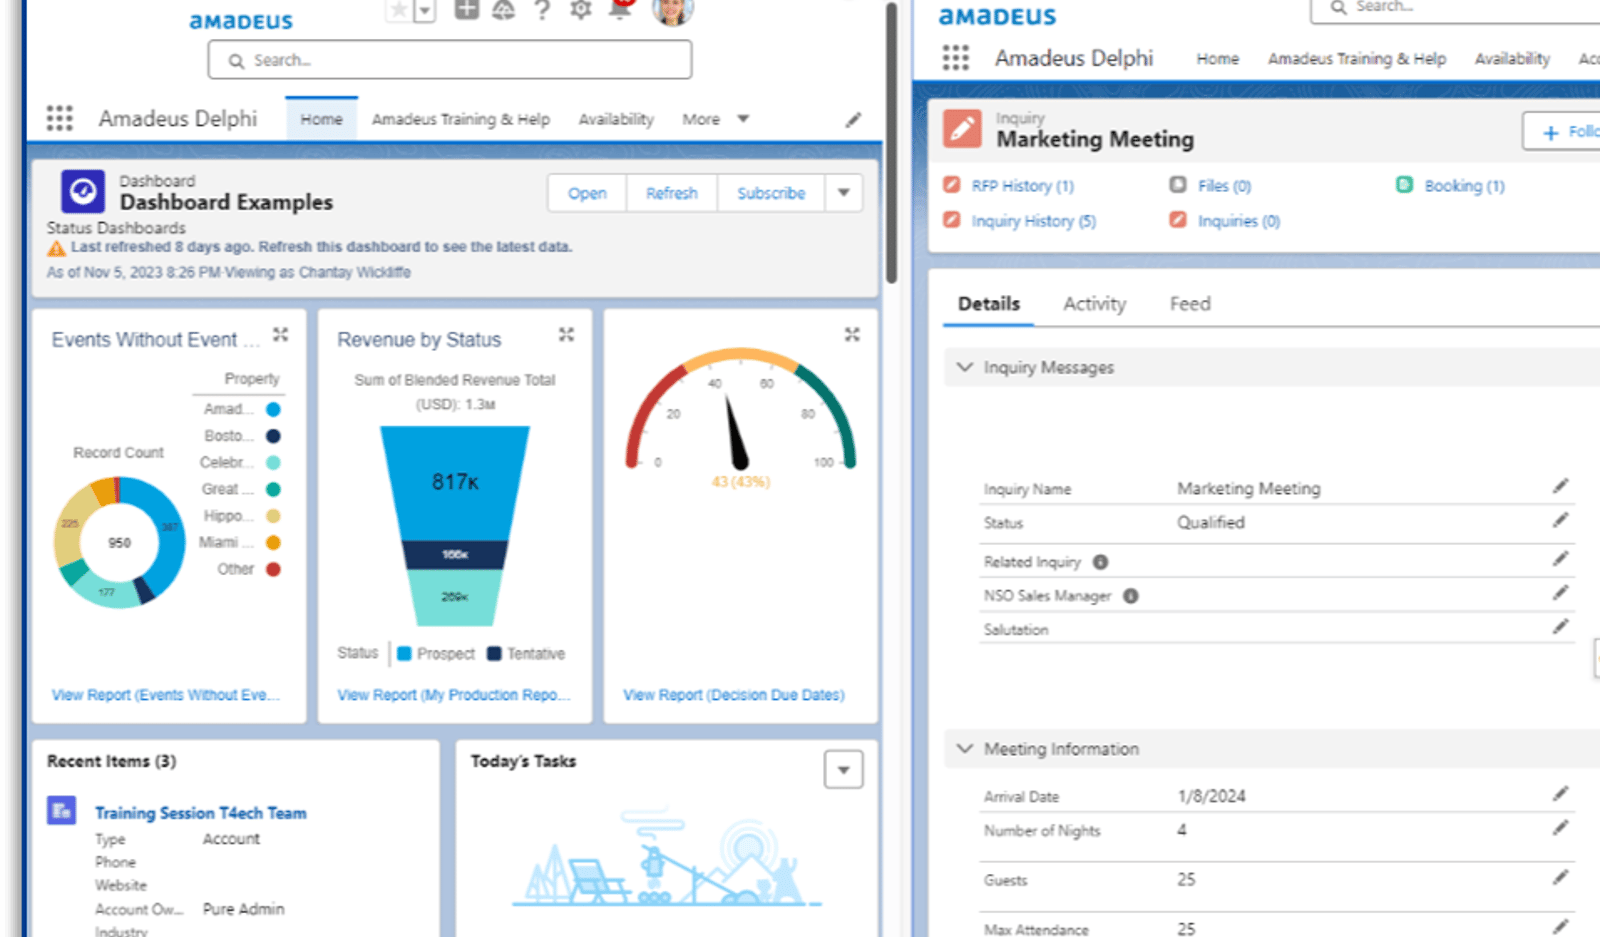Click the search magnifier in right window

pyautogui.click(x=1338, y=7)
